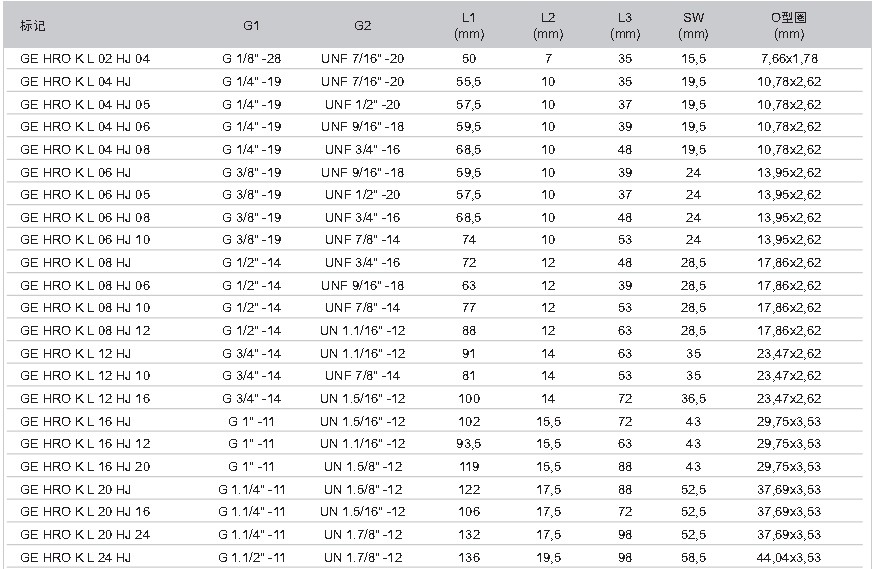Select the 44,04x3,53 O-ring value

[x=789, y=557]
